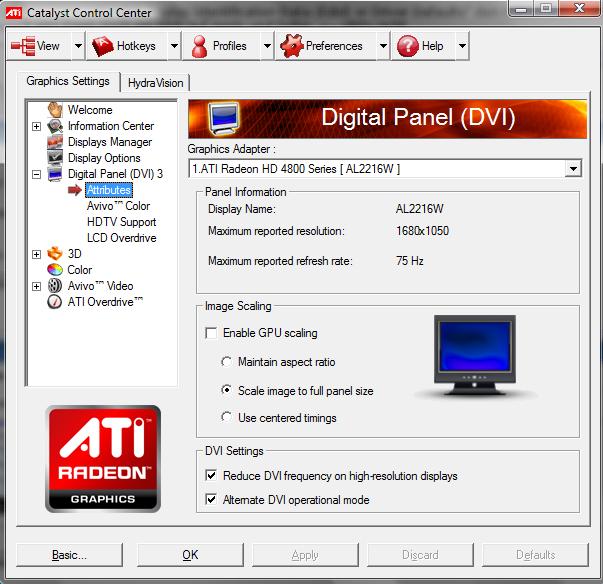This screenshot has width=603, height=584.
Task: Open the Hotkeys dropdown arrow
Action: 174,46
